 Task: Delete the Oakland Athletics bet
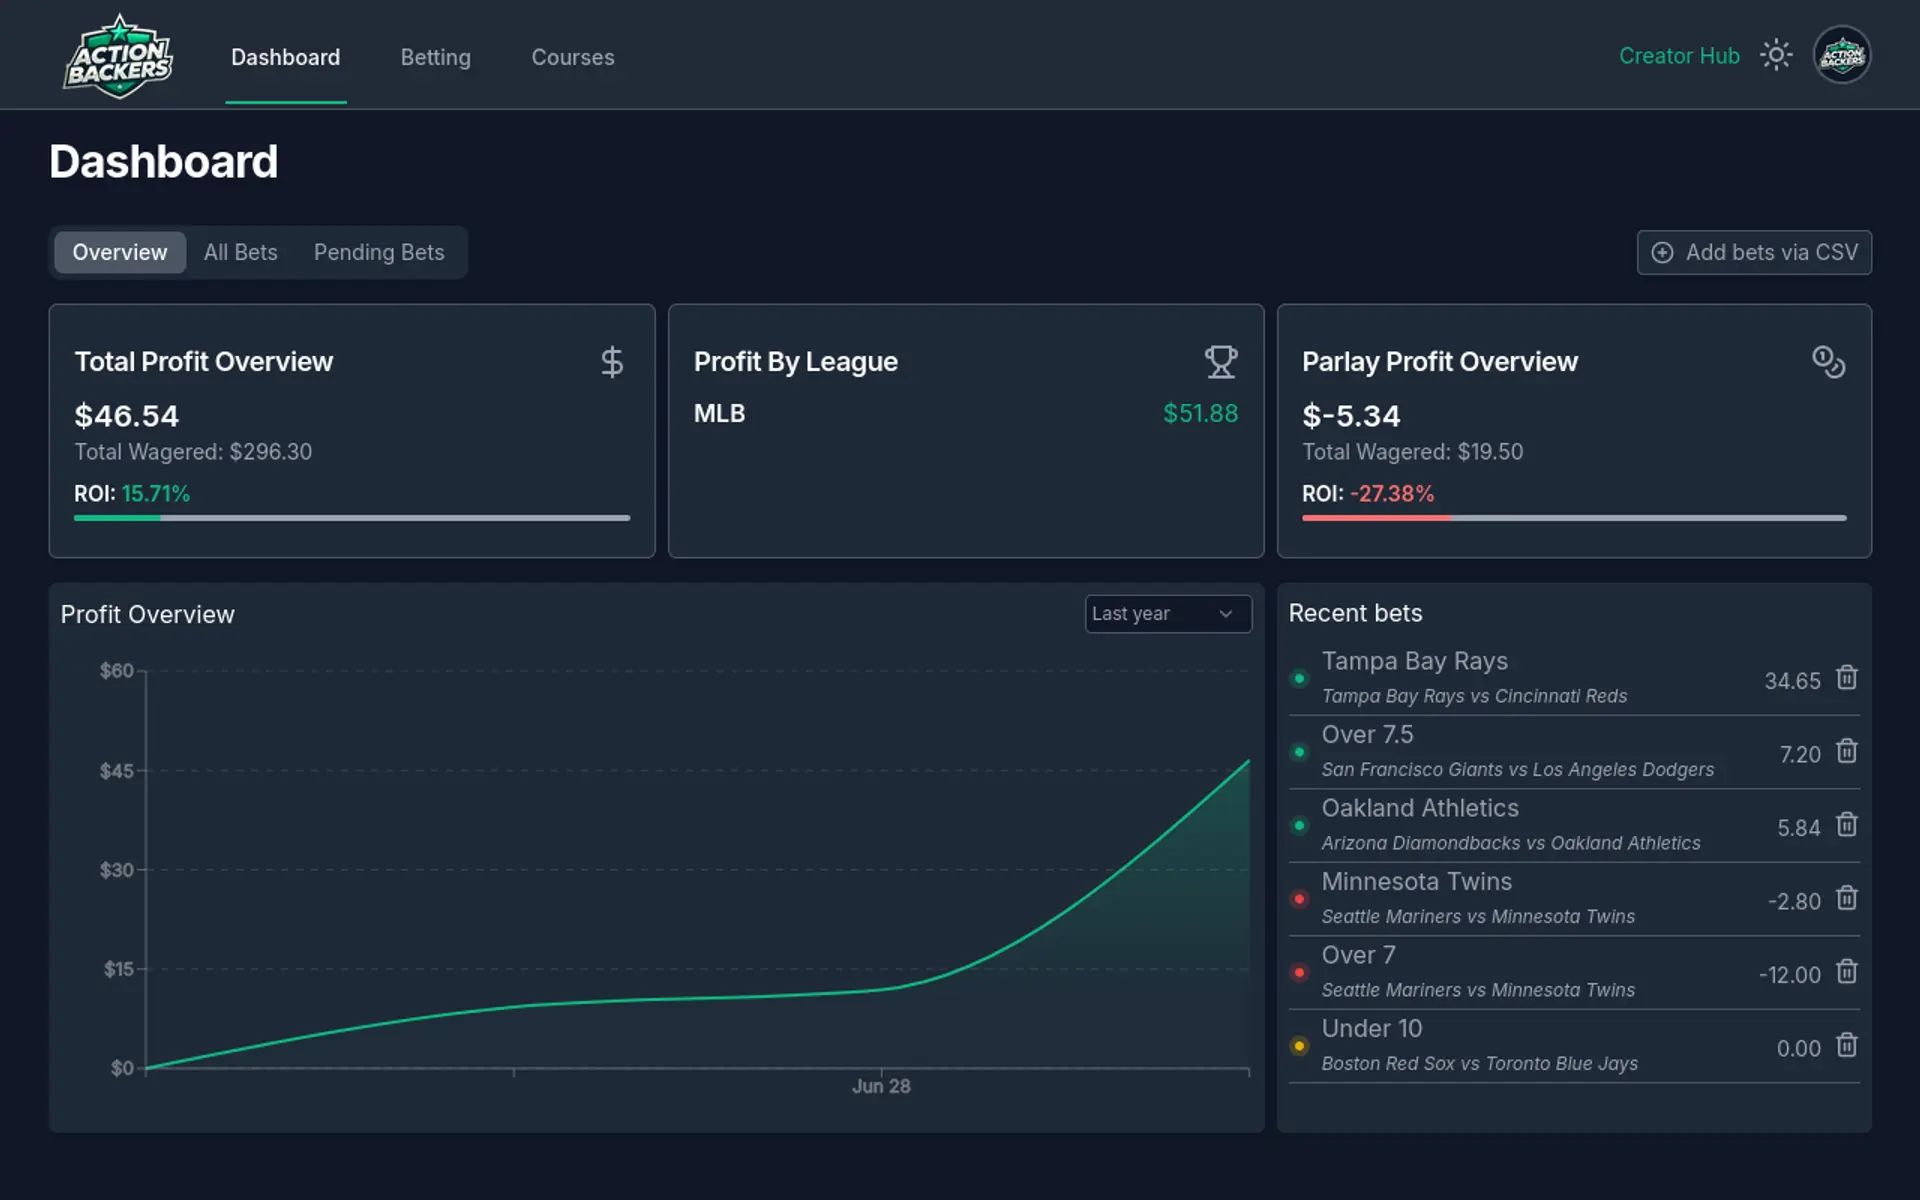click(1847, 825)
